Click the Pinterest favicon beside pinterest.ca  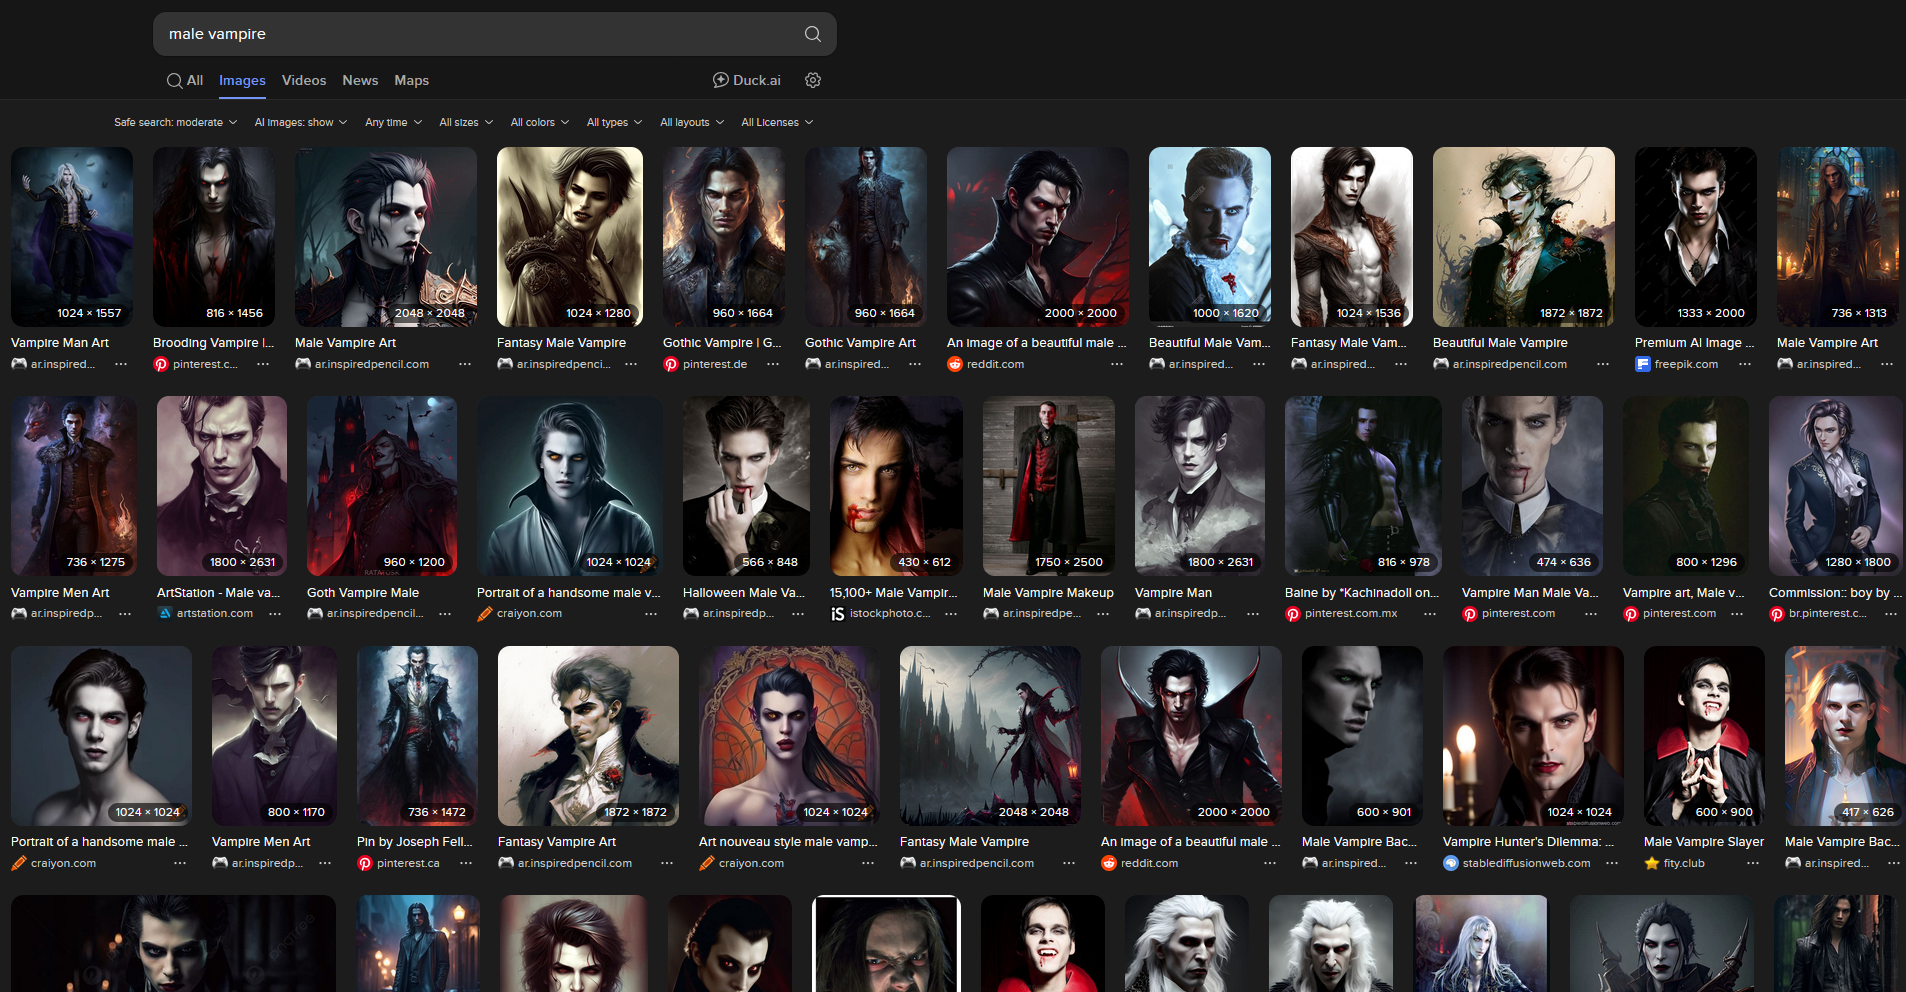point(365,863)
